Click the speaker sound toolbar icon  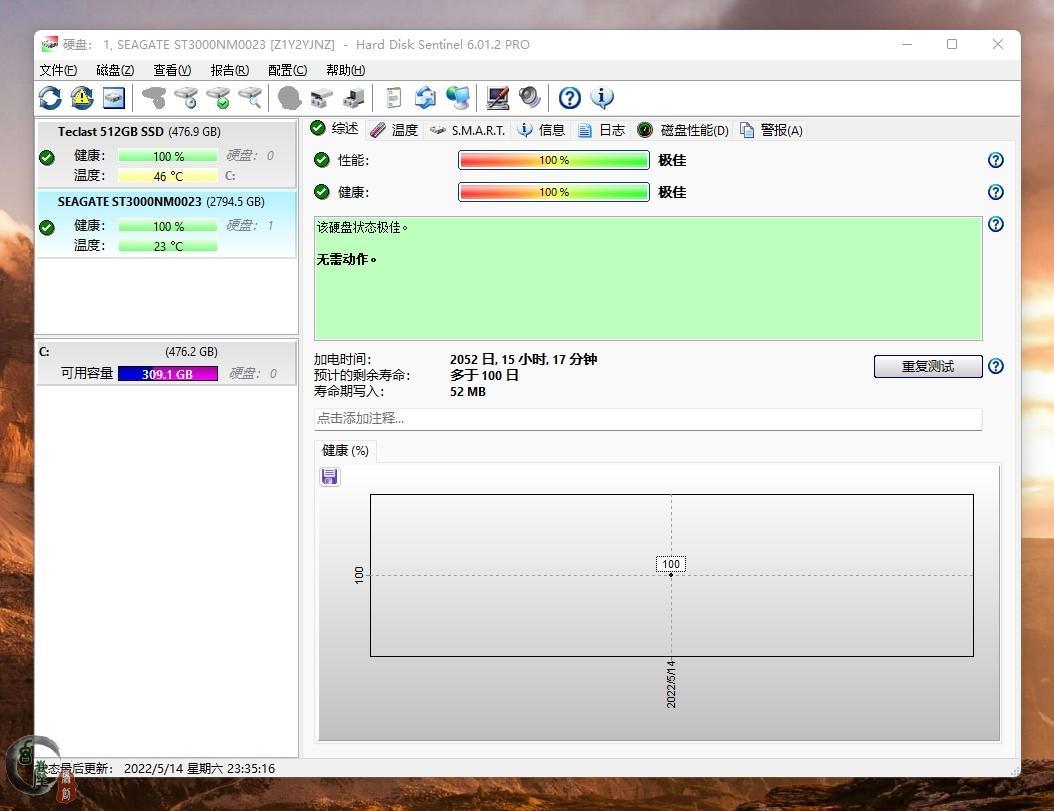tap(530, 98)
